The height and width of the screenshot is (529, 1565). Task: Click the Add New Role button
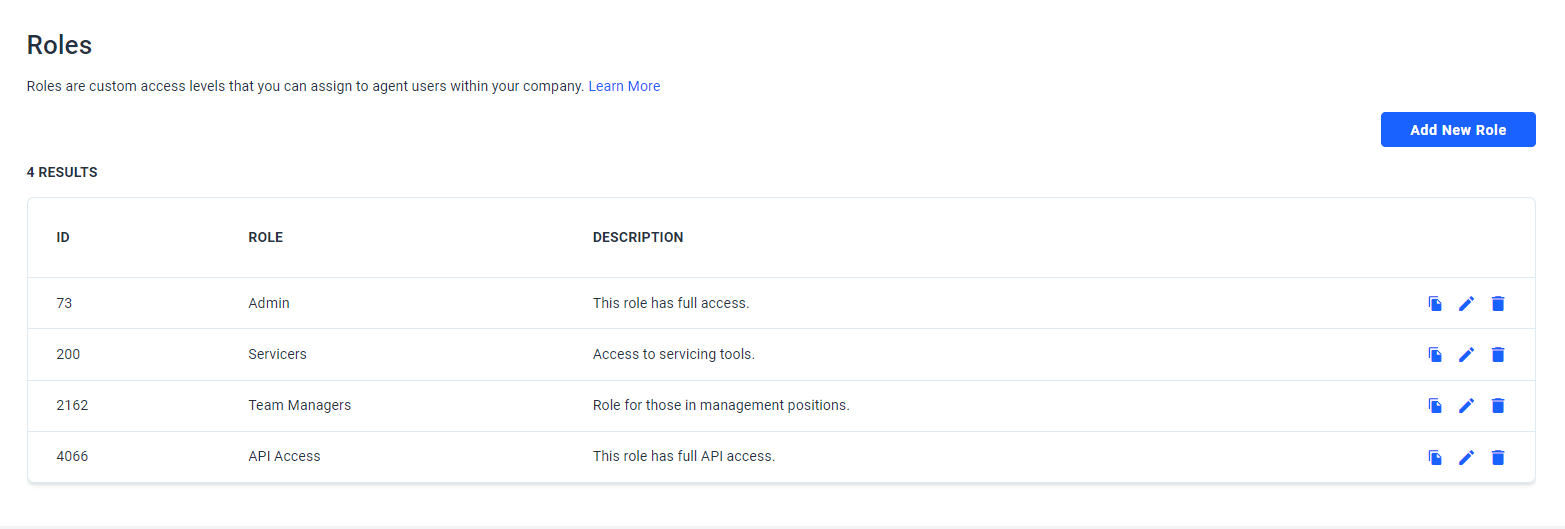click(1458, 130)
